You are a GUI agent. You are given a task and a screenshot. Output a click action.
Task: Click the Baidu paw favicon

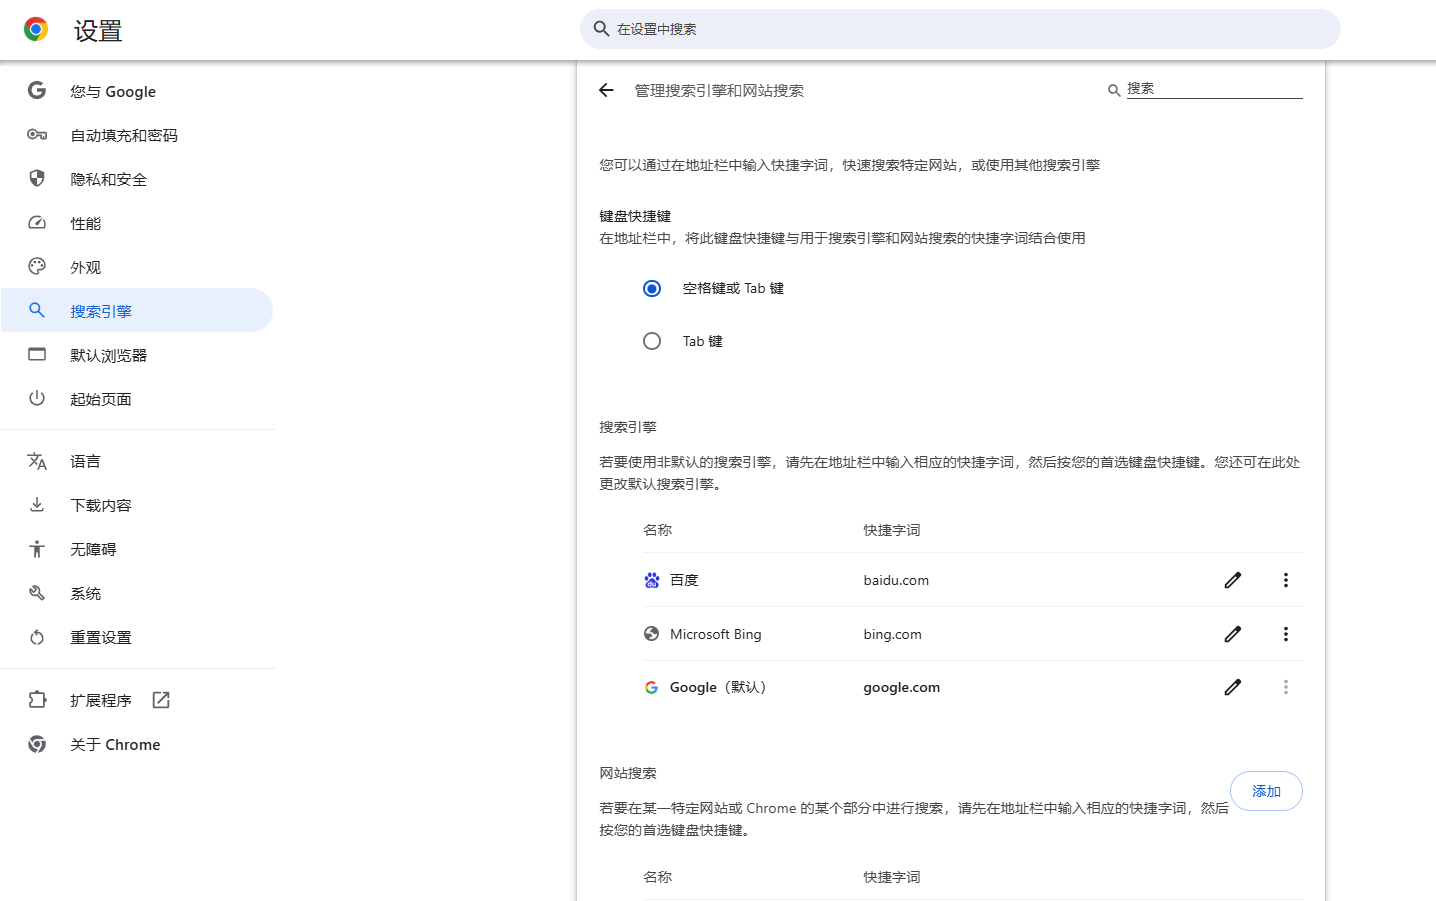click(x=652, y=580)
